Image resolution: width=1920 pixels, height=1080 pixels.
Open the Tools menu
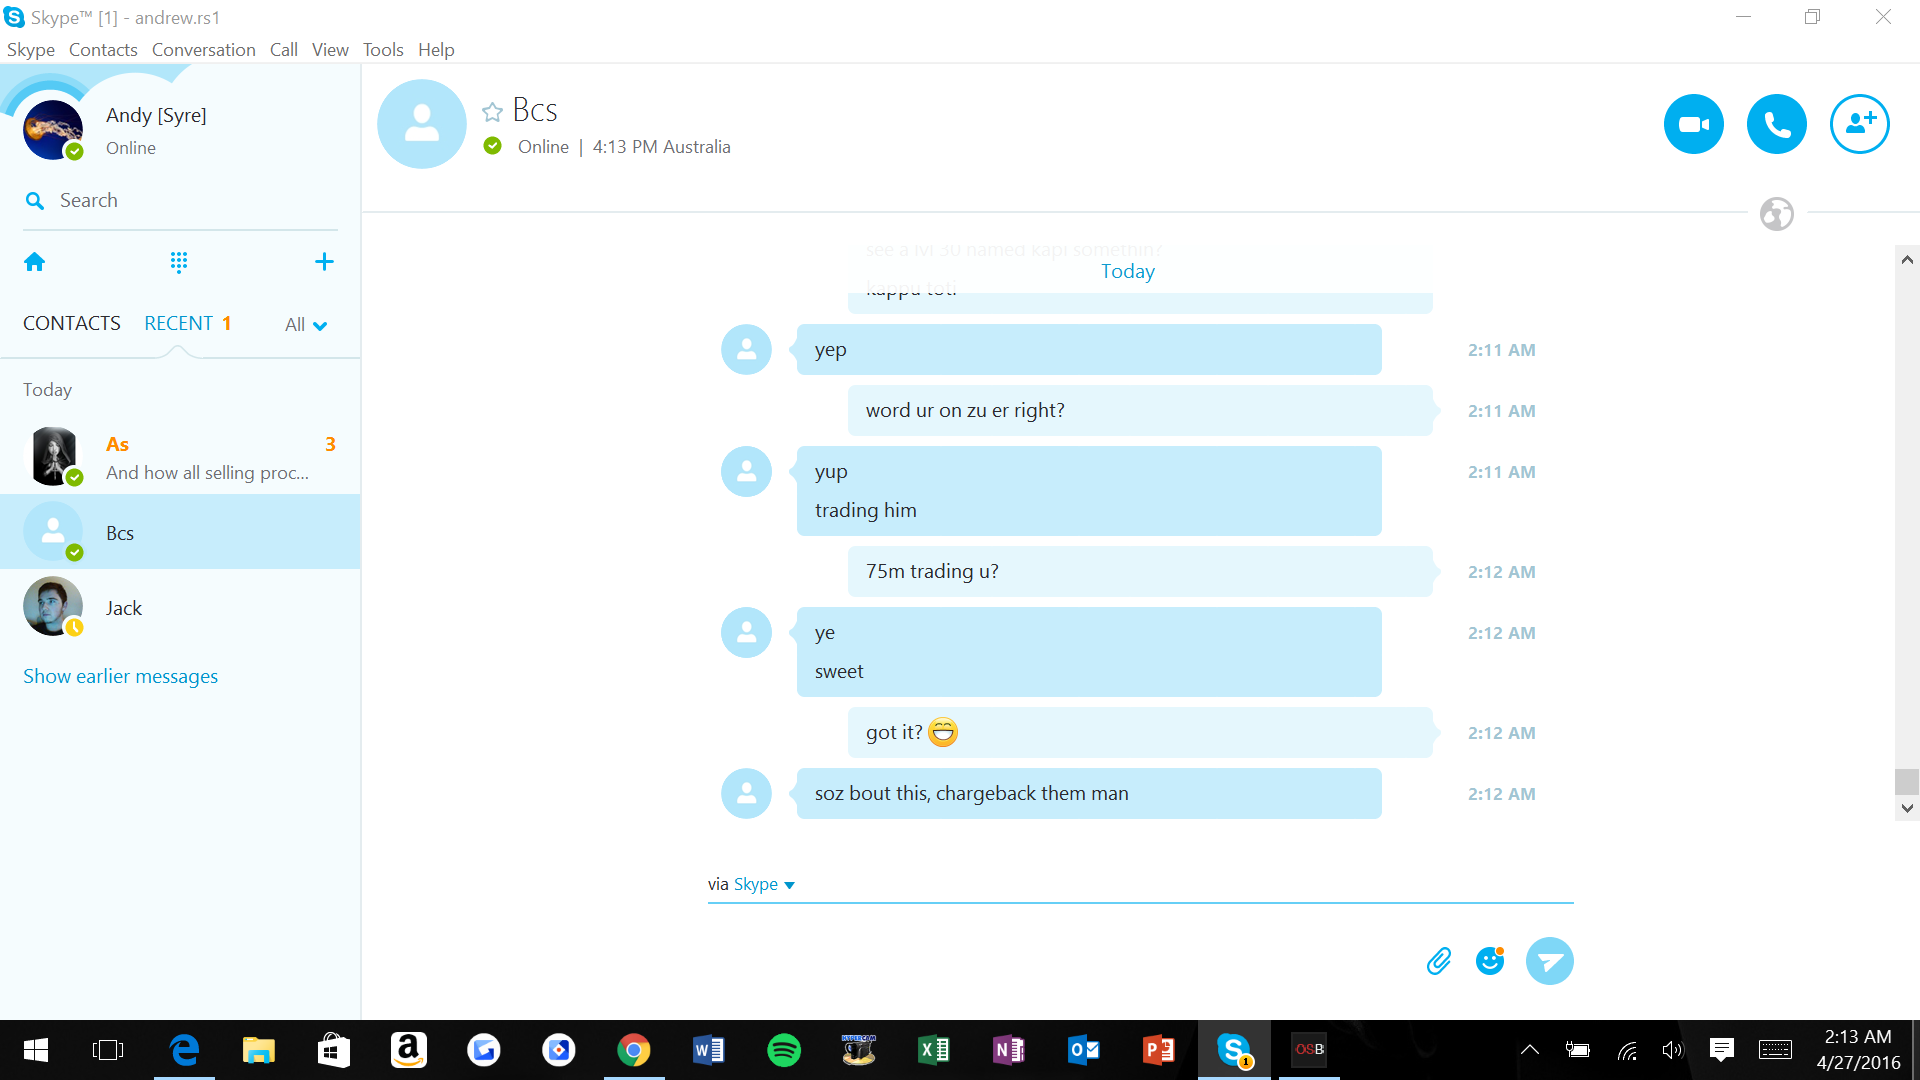[382, 50]
